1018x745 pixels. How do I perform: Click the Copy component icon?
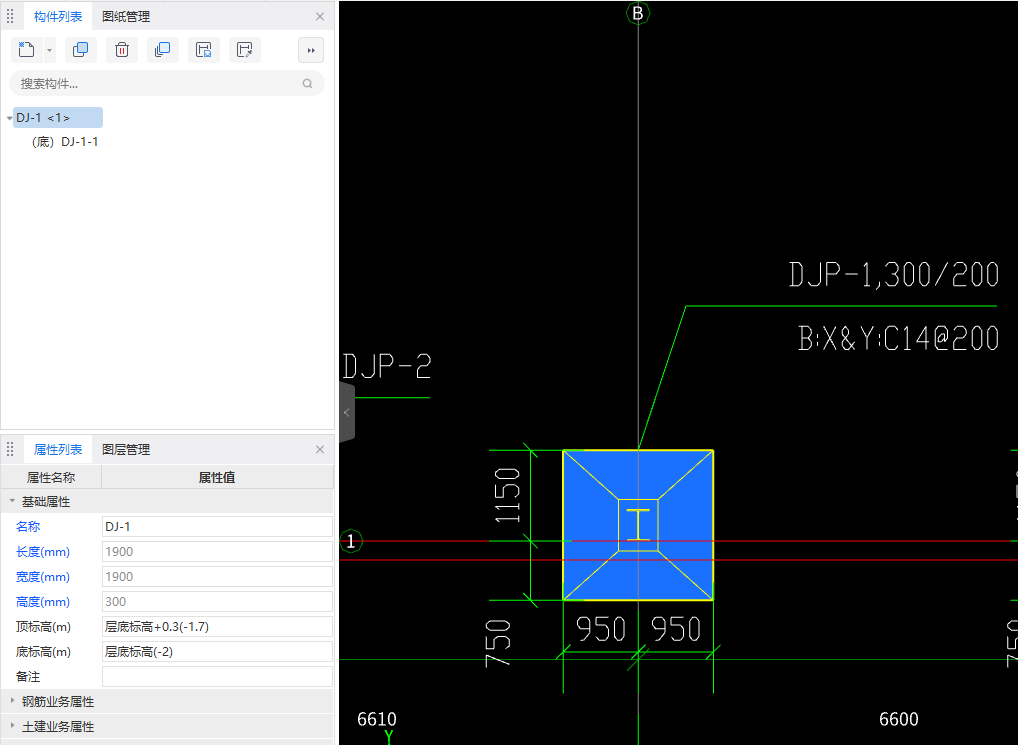[81, 50]
